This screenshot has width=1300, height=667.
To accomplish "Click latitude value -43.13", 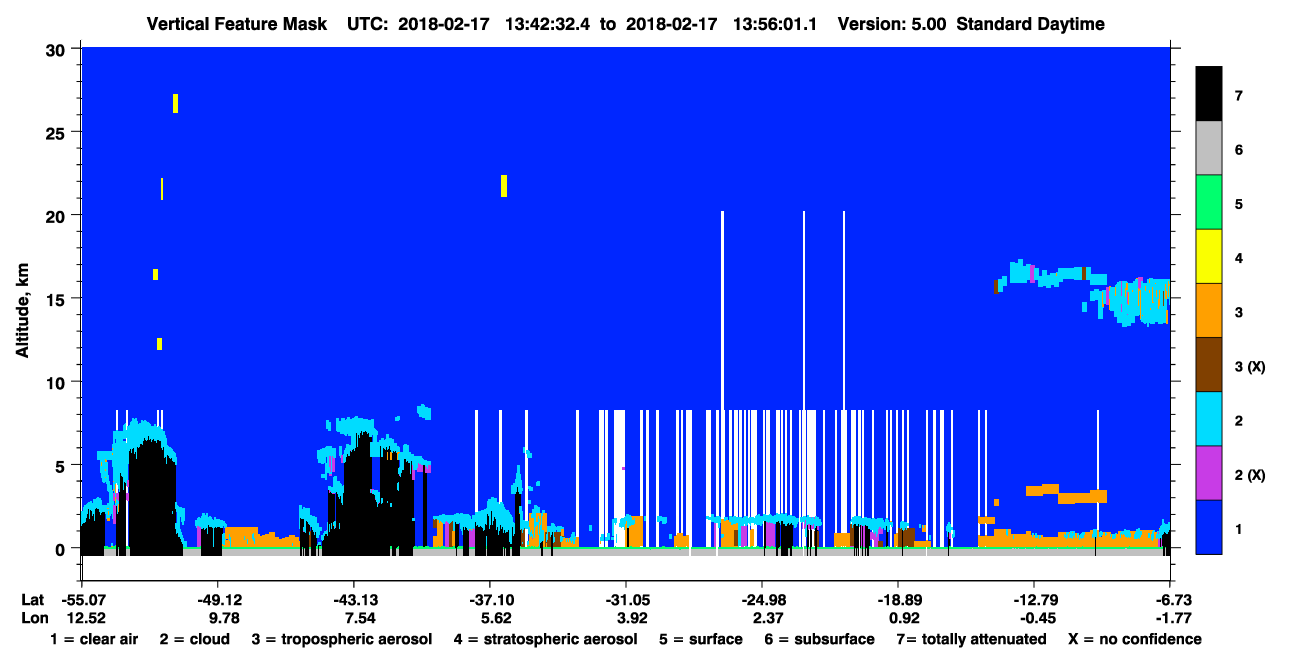I will pos(356,599).
